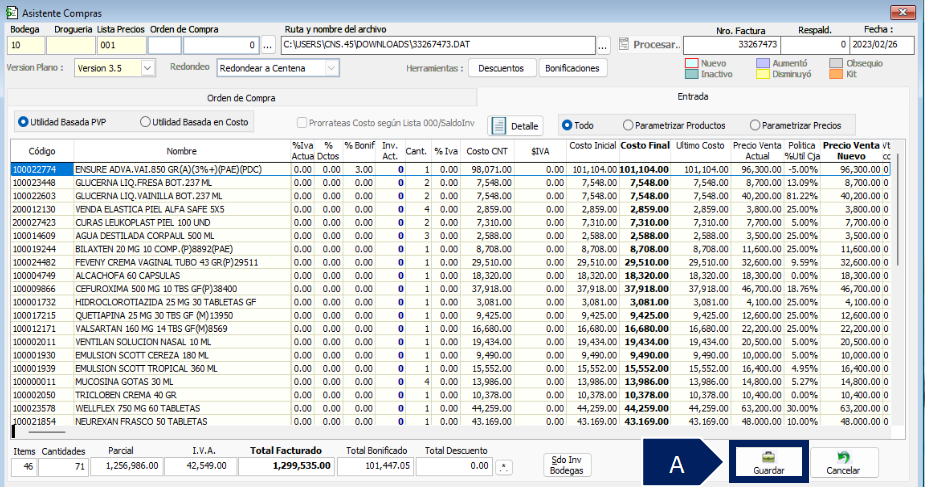
Task: Click the Precio Venta Nuevo header
Action: (x=851, y=151)
